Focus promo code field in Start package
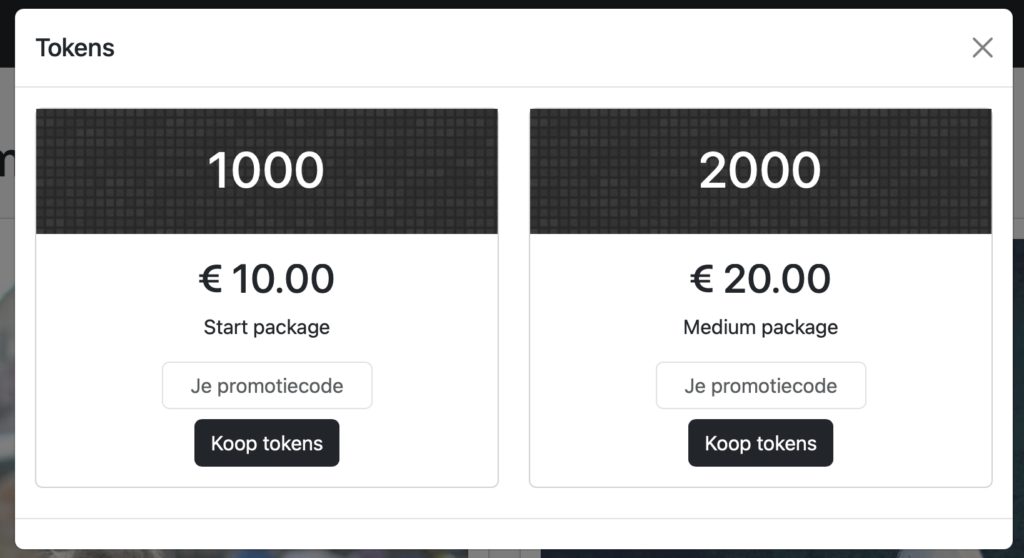1024x558 pixels. coord(267,386)
